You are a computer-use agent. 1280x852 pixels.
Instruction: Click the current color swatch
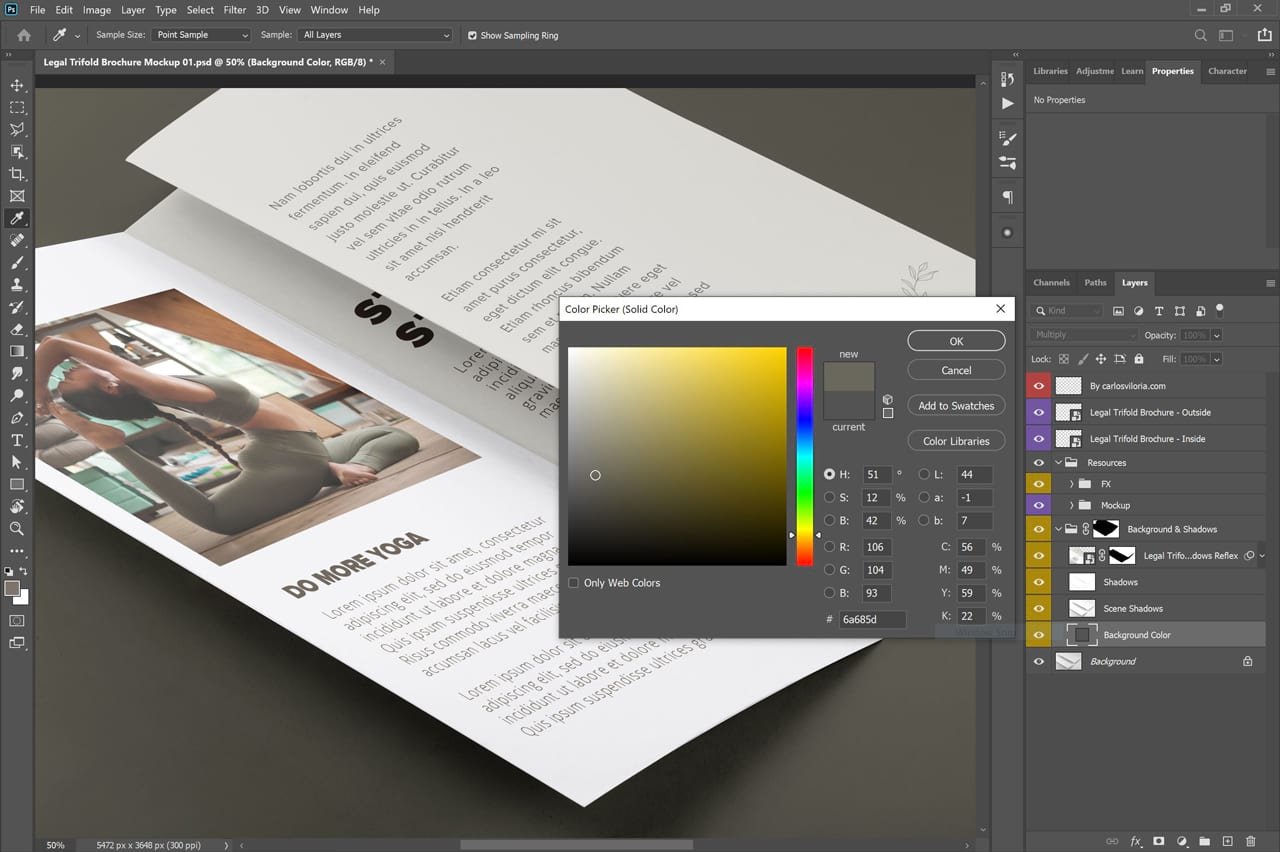(849, 405)
